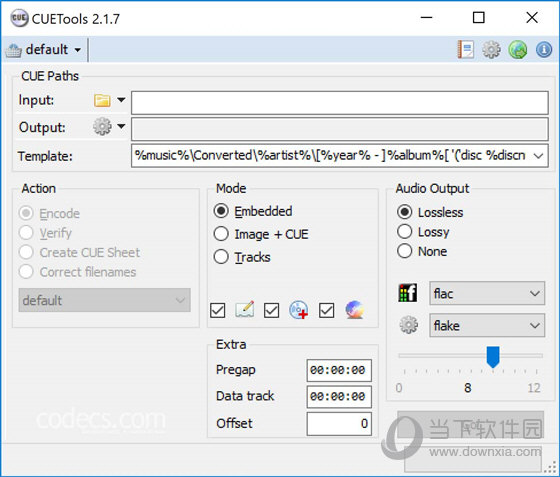Open the Action default script dropdown
Viewport: 560px width, 477px height.
(x=104, y=300)
